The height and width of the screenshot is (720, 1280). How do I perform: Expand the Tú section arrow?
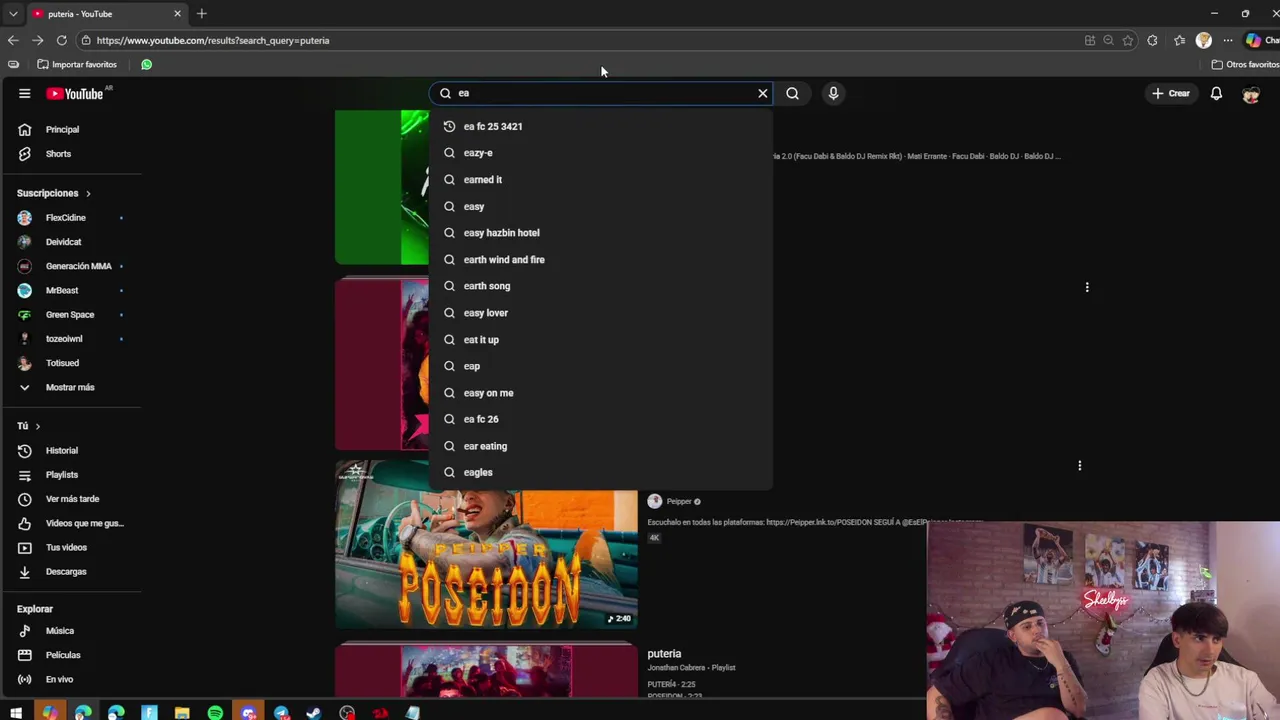(x=38, y=426)
